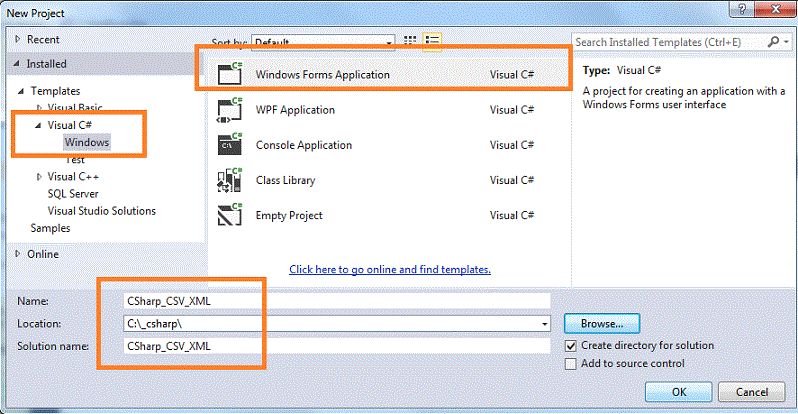Expand the Recent section

point(18,39)
